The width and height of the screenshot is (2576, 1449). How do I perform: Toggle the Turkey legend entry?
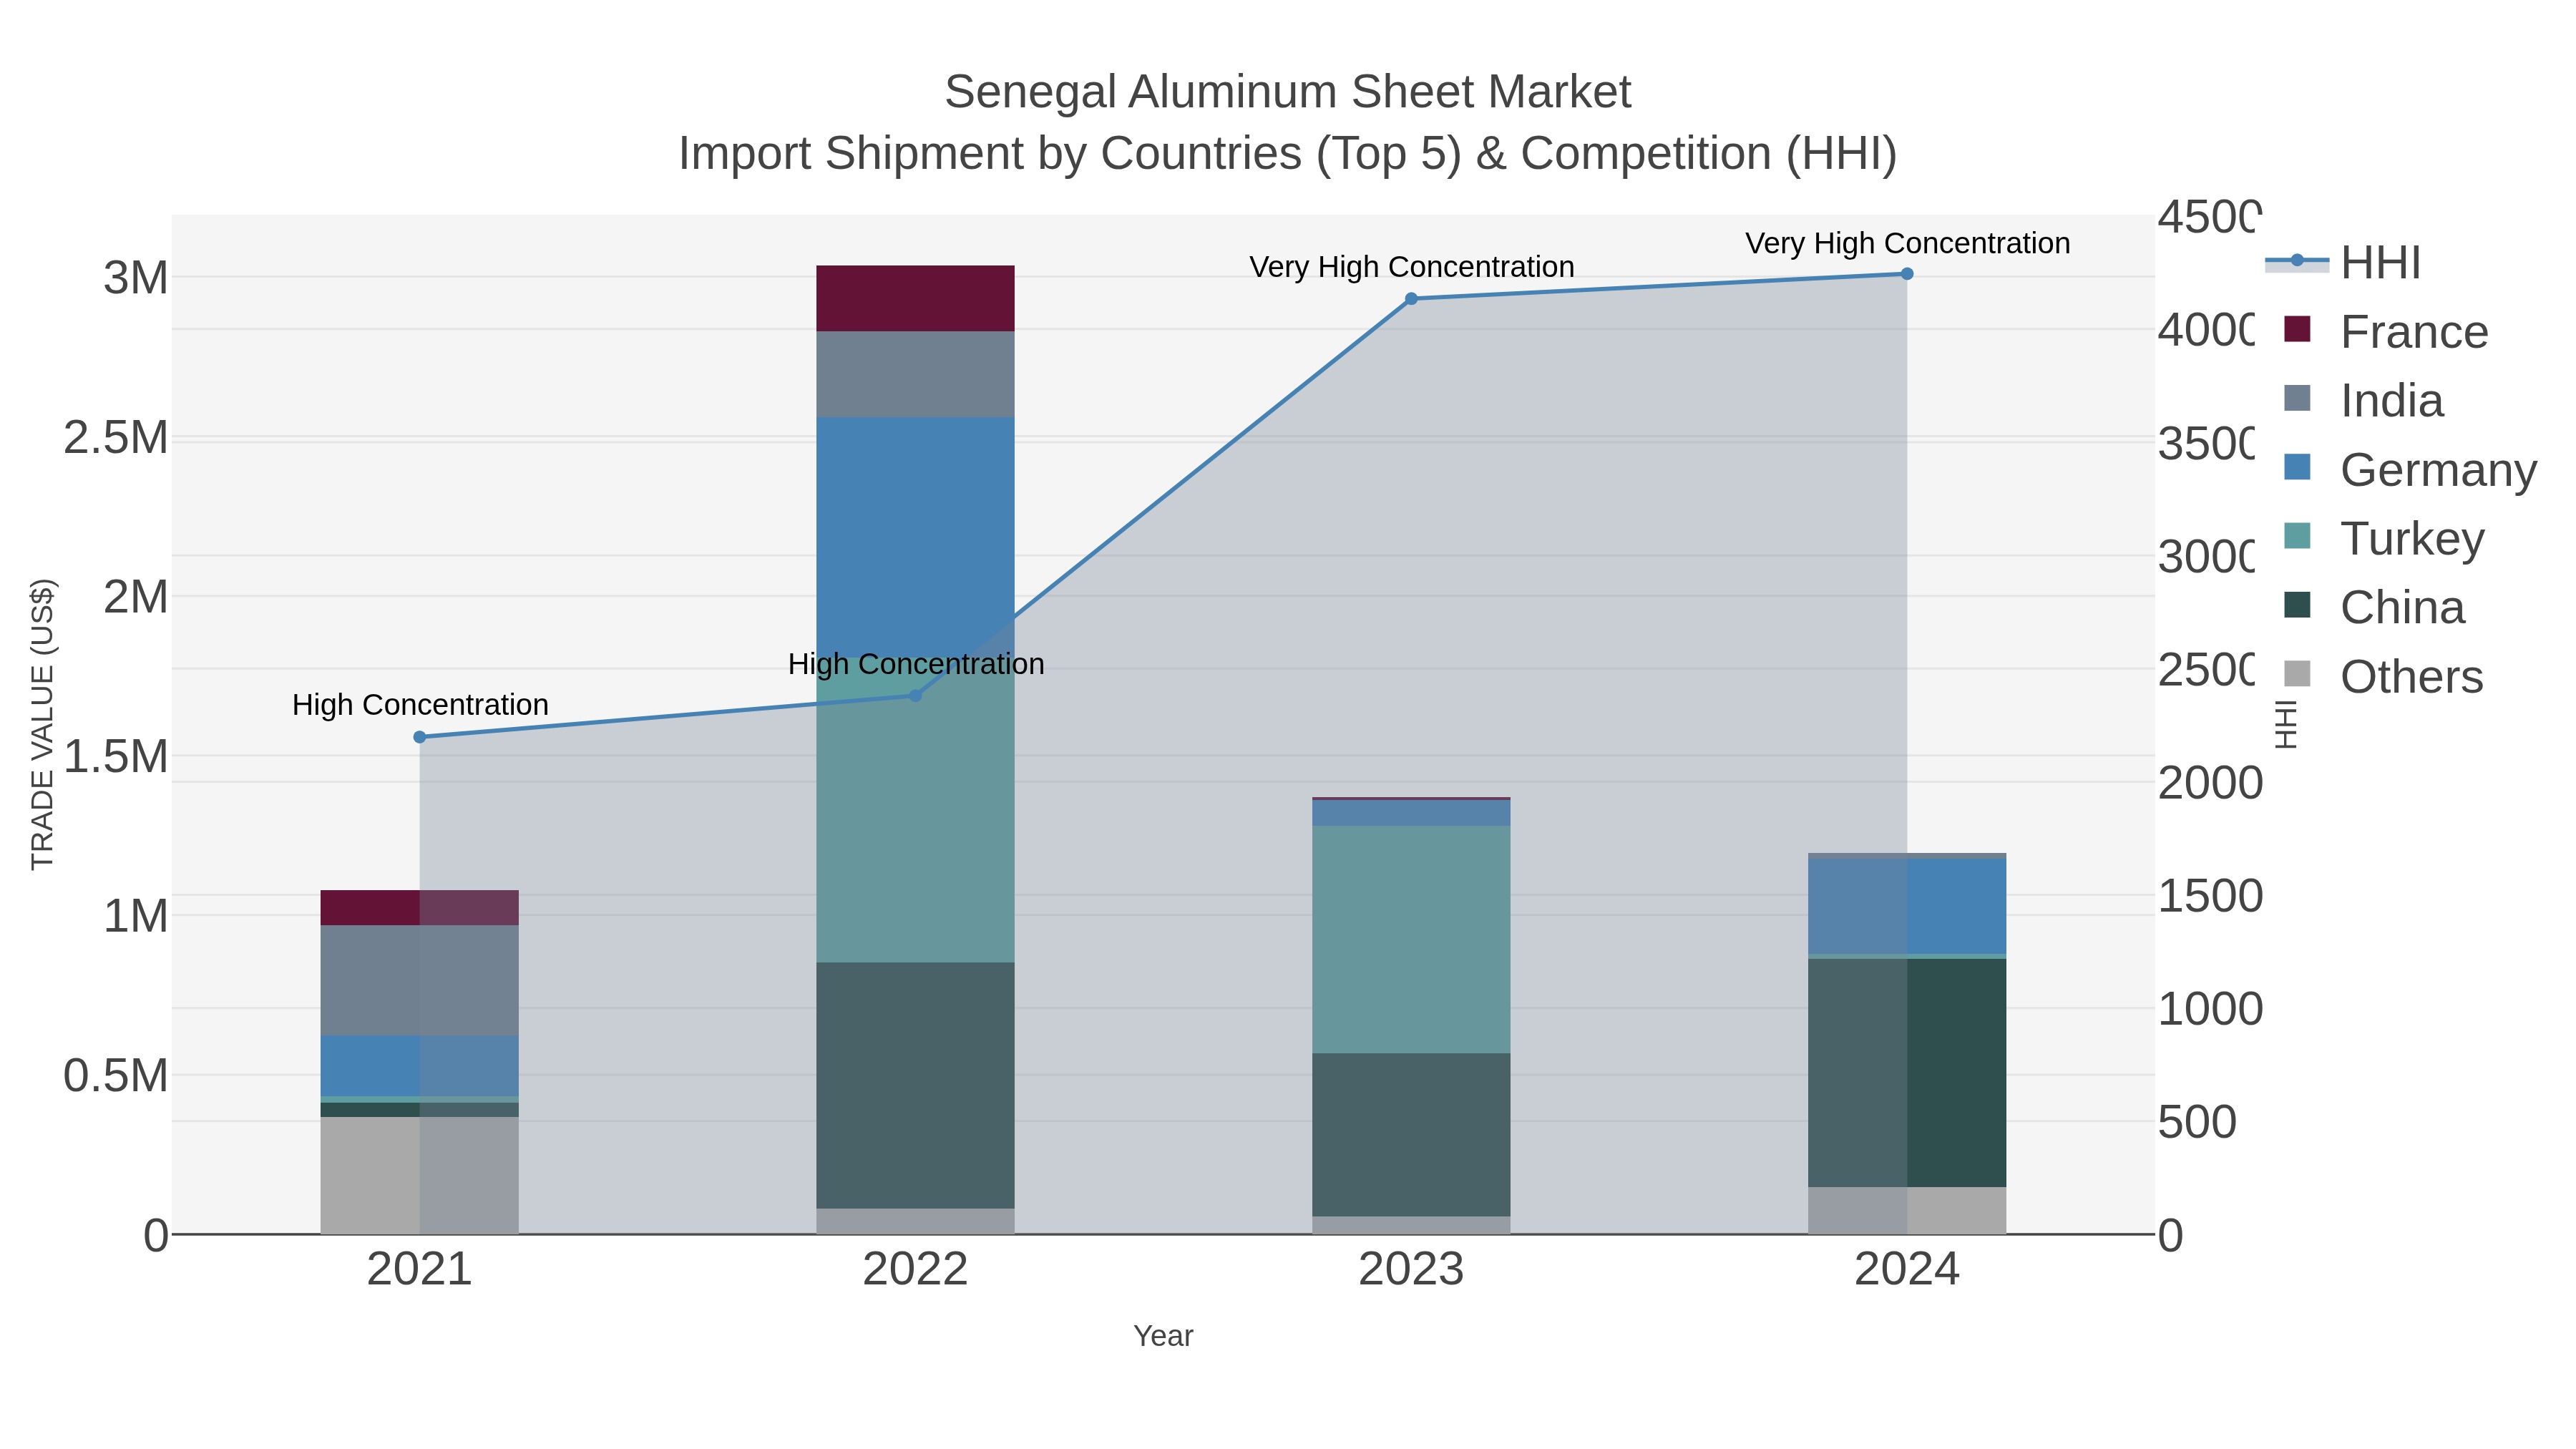pyautogui.click(x=2384, y=539)
